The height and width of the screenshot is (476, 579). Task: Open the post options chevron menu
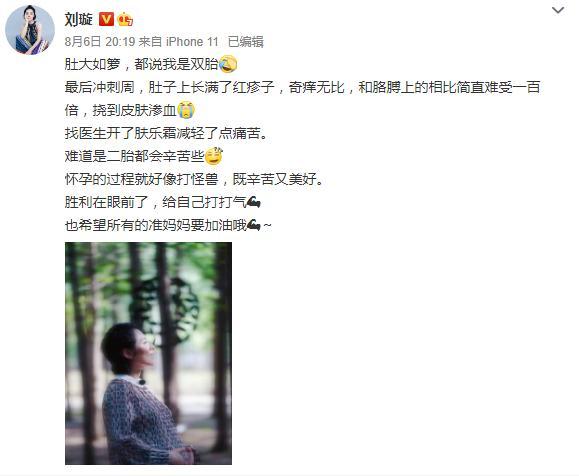click(558, 10)
